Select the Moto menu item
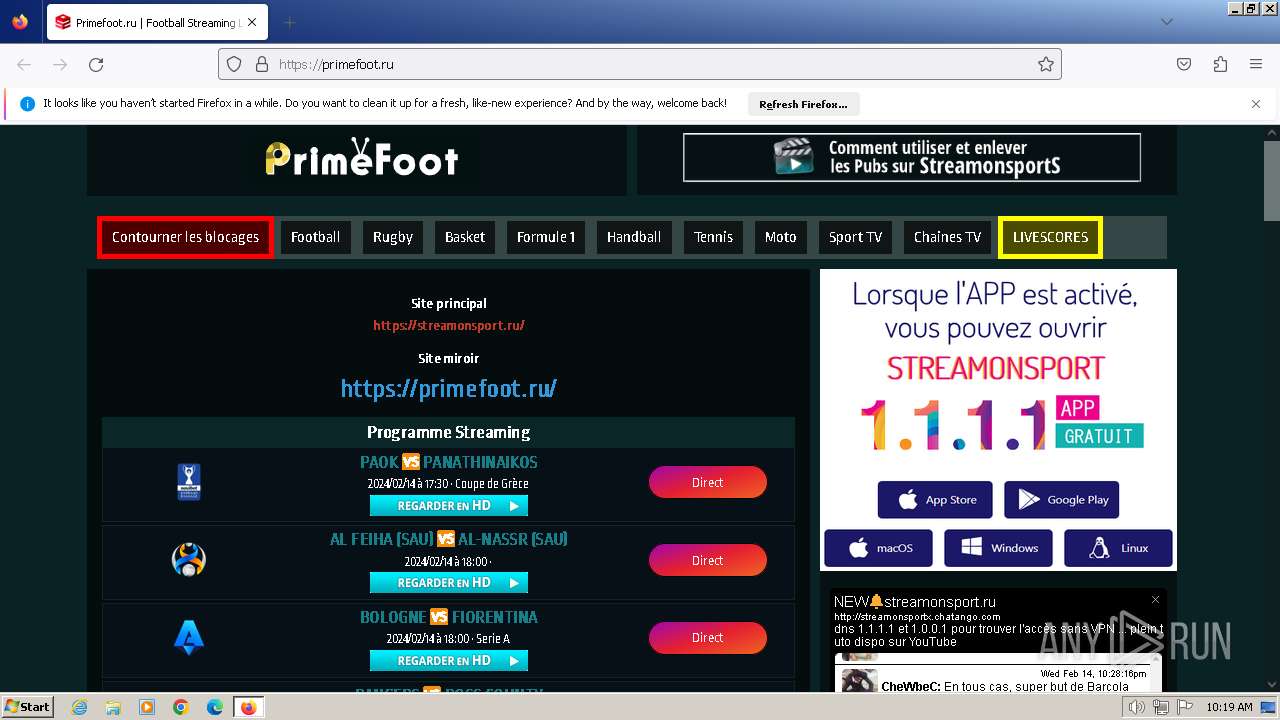Screen dimensions: 1280x720 (x=781, y=237)
